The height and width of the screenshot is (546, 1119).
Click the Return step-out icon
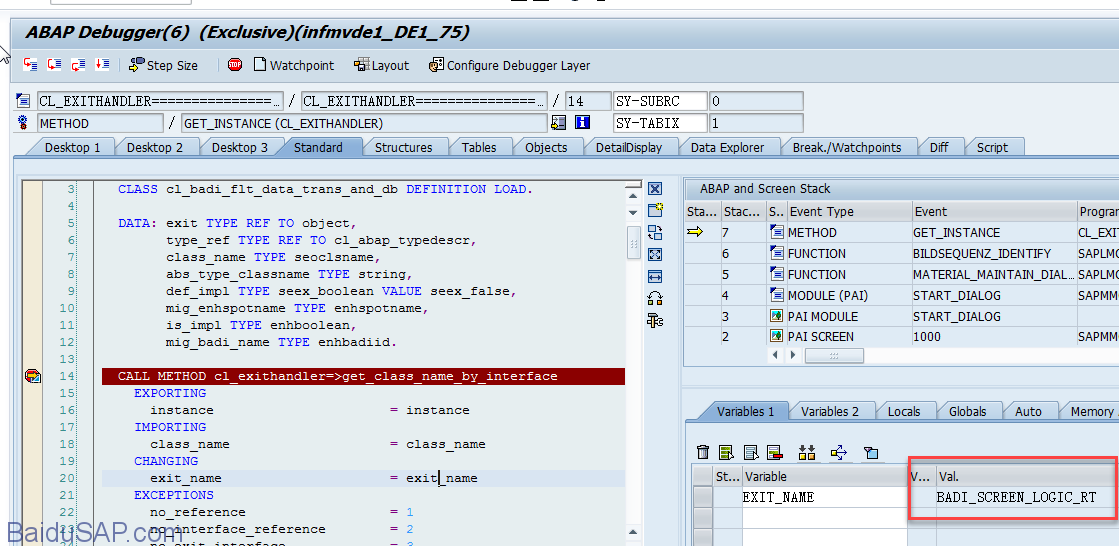[x=78, y=65]
